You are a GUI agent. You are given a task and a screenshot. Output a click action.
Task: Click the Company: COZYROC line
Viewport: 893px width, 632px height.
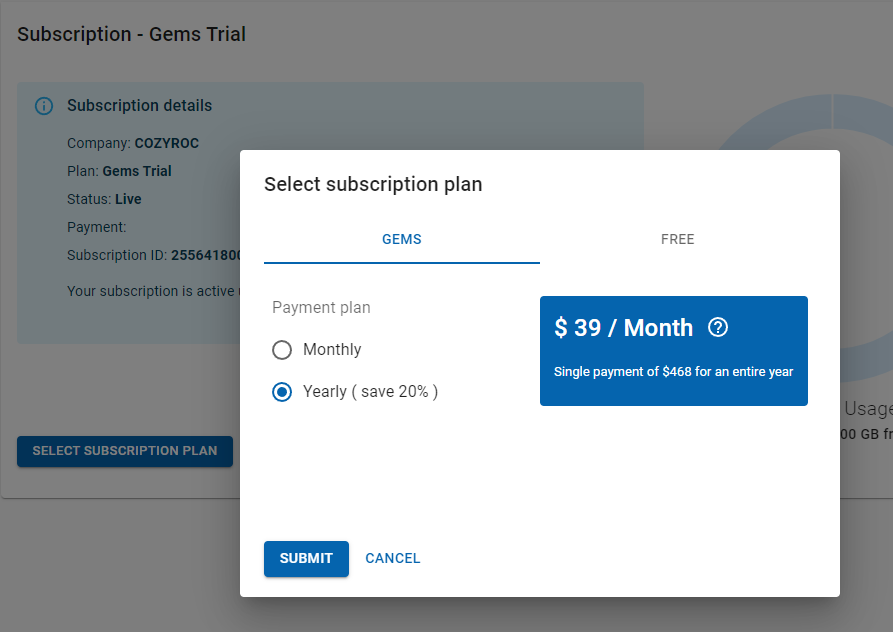[x=133, y=143]
